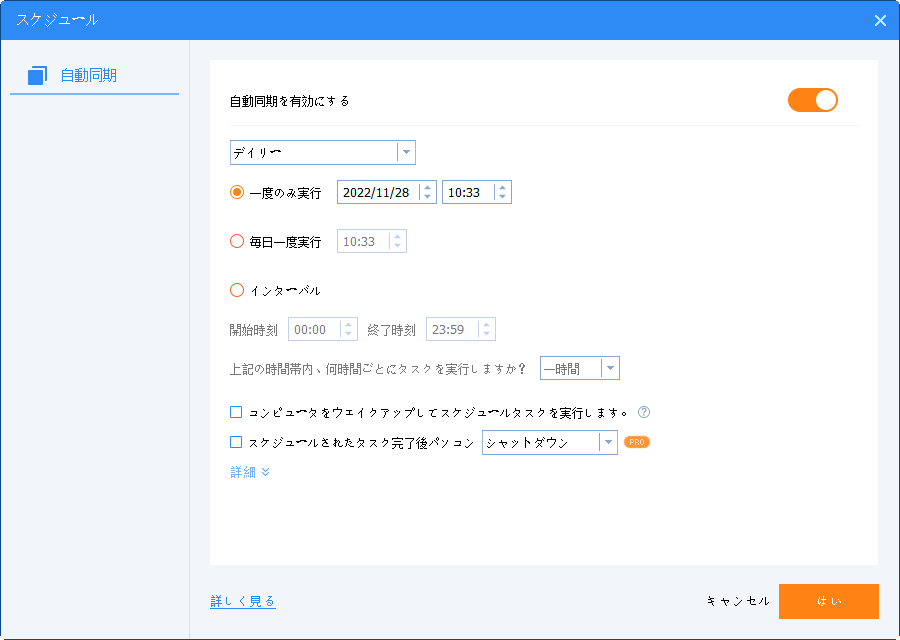Click the はい button
900x640 pixels.
[828, 601]
